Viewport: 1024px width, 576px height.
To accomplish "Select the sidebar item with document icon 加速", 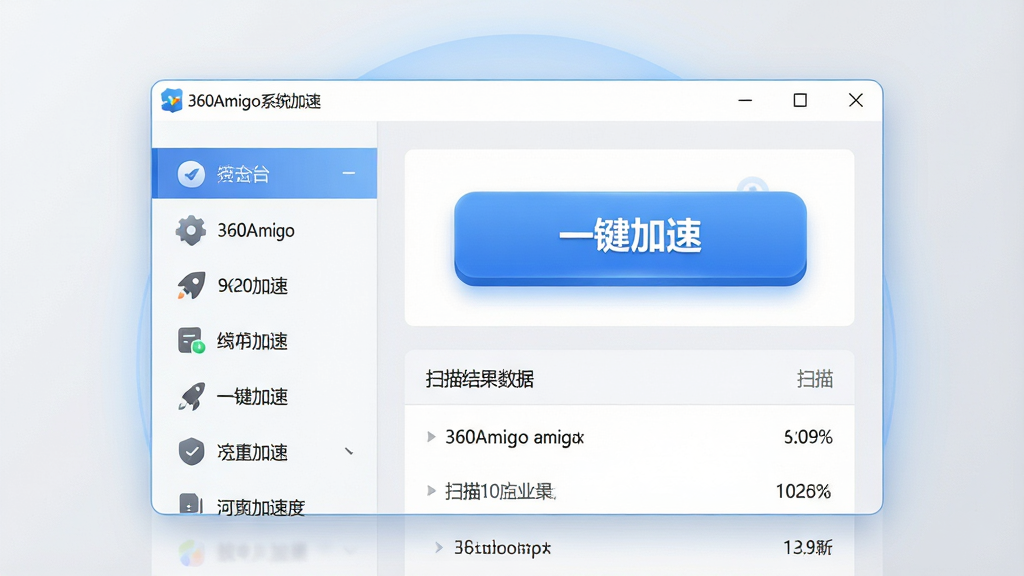I will point(264,341).
